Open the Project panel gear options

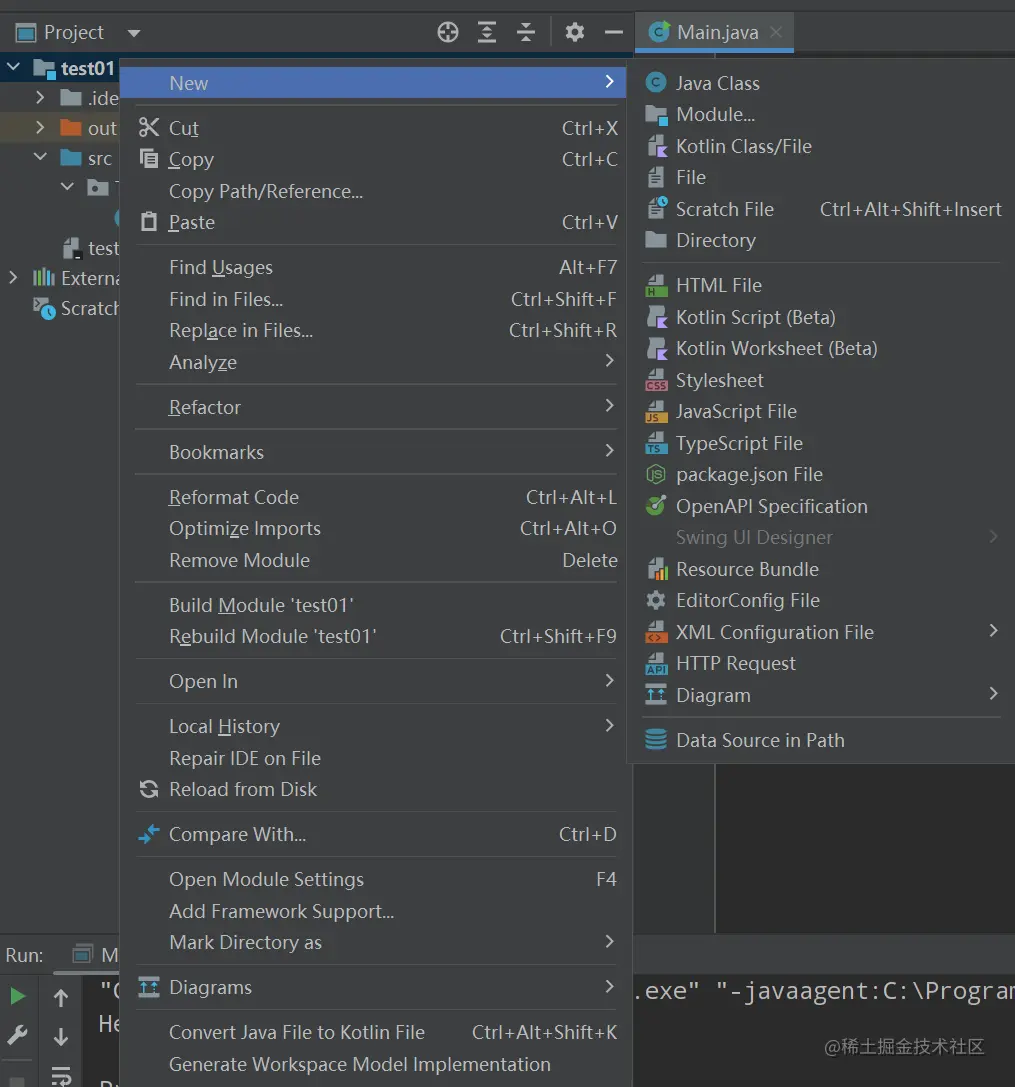click(x=575, y=32)
